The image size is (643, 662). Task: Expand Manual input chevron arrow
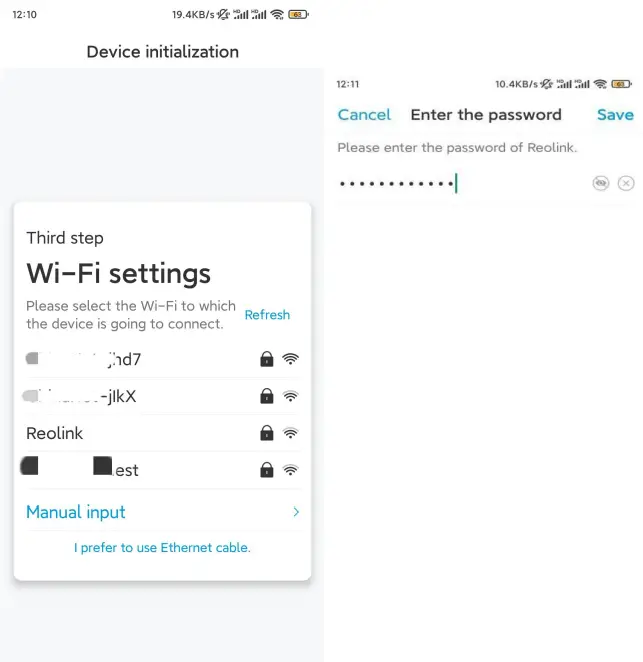(296, 512)
